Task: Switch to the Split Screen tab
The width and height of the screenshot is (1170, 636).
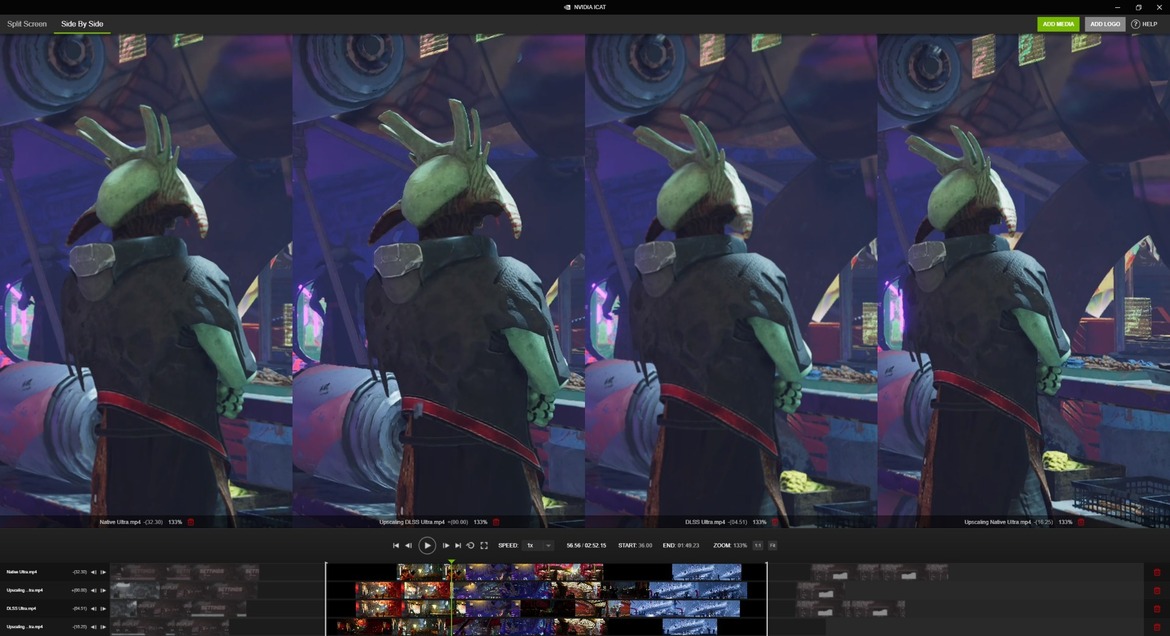Action: pos(27,24)
